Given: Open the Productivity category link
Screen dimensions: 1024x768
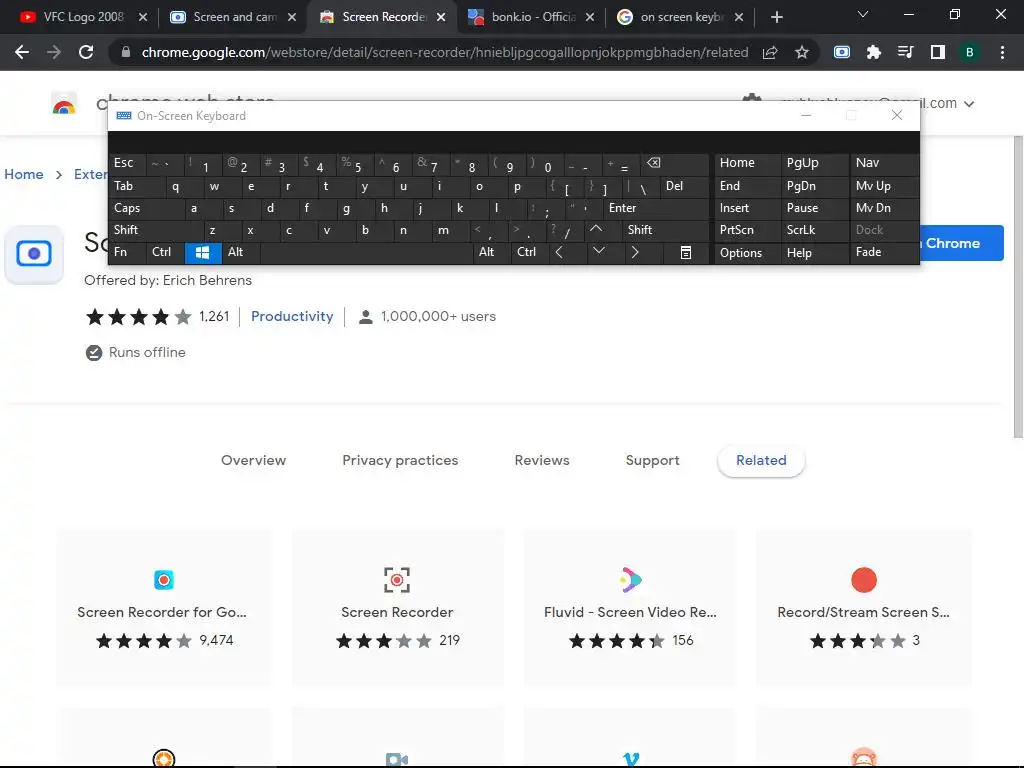Looking at the screenshot, I should (292, 316).
